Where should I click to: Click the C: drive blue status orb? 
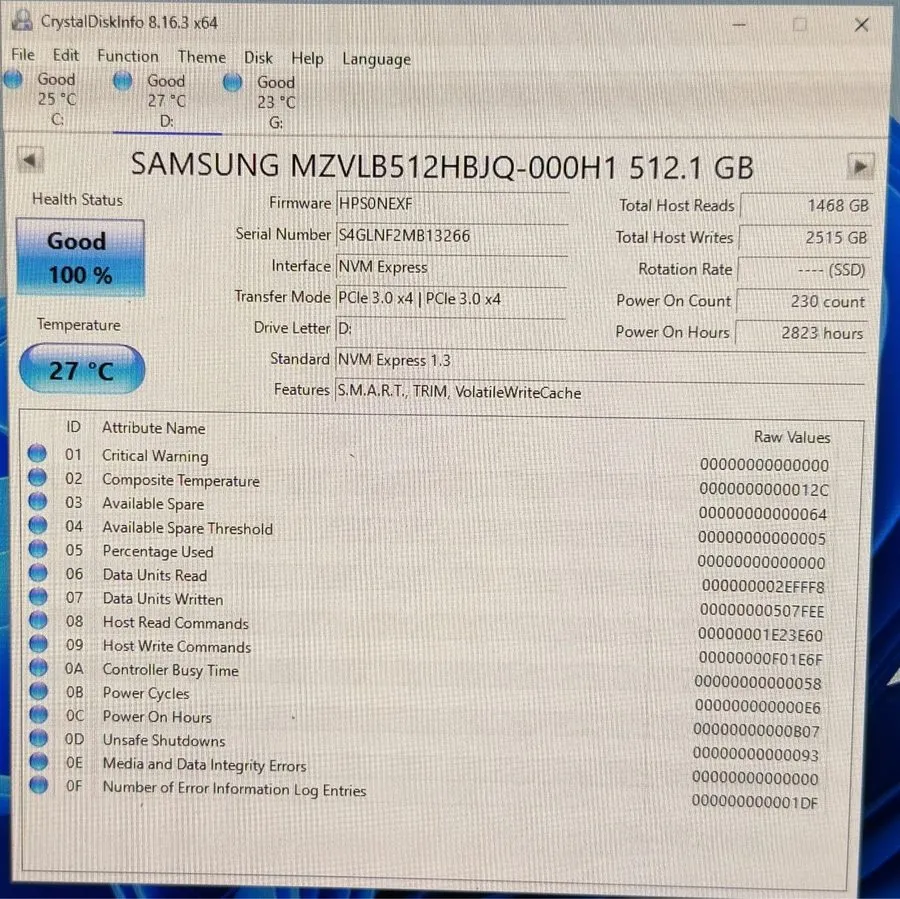coord(13,79)
